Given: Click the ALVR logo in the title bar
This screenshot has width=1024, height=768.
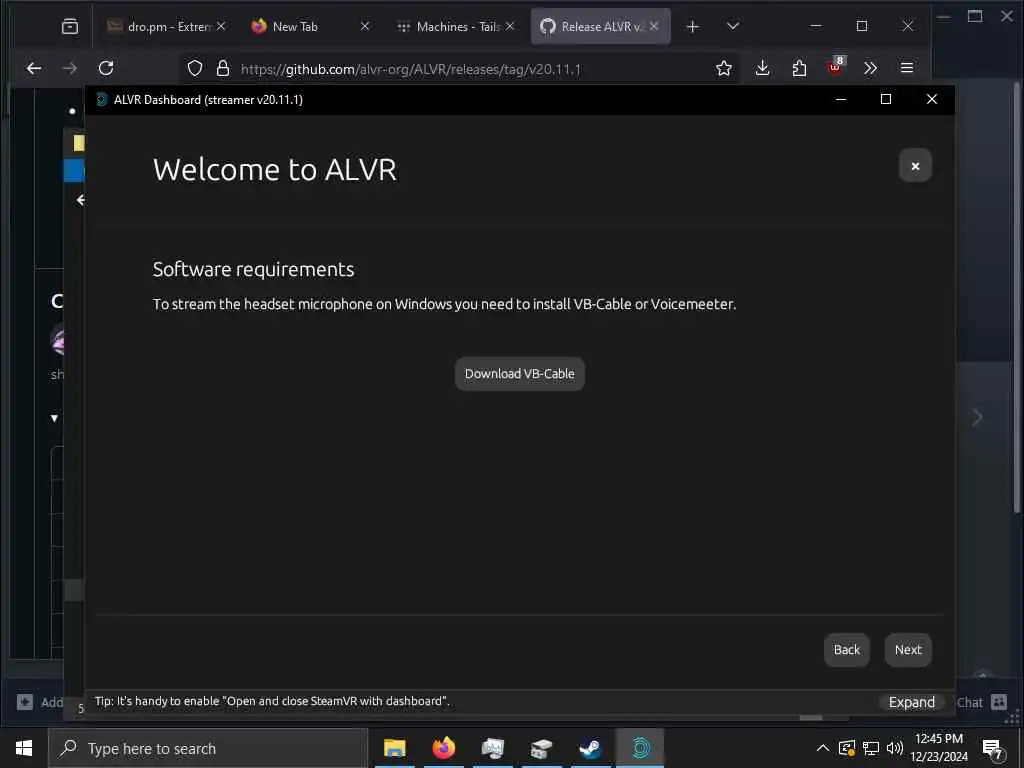Looking at the screenshot, I should coord(101,99).
